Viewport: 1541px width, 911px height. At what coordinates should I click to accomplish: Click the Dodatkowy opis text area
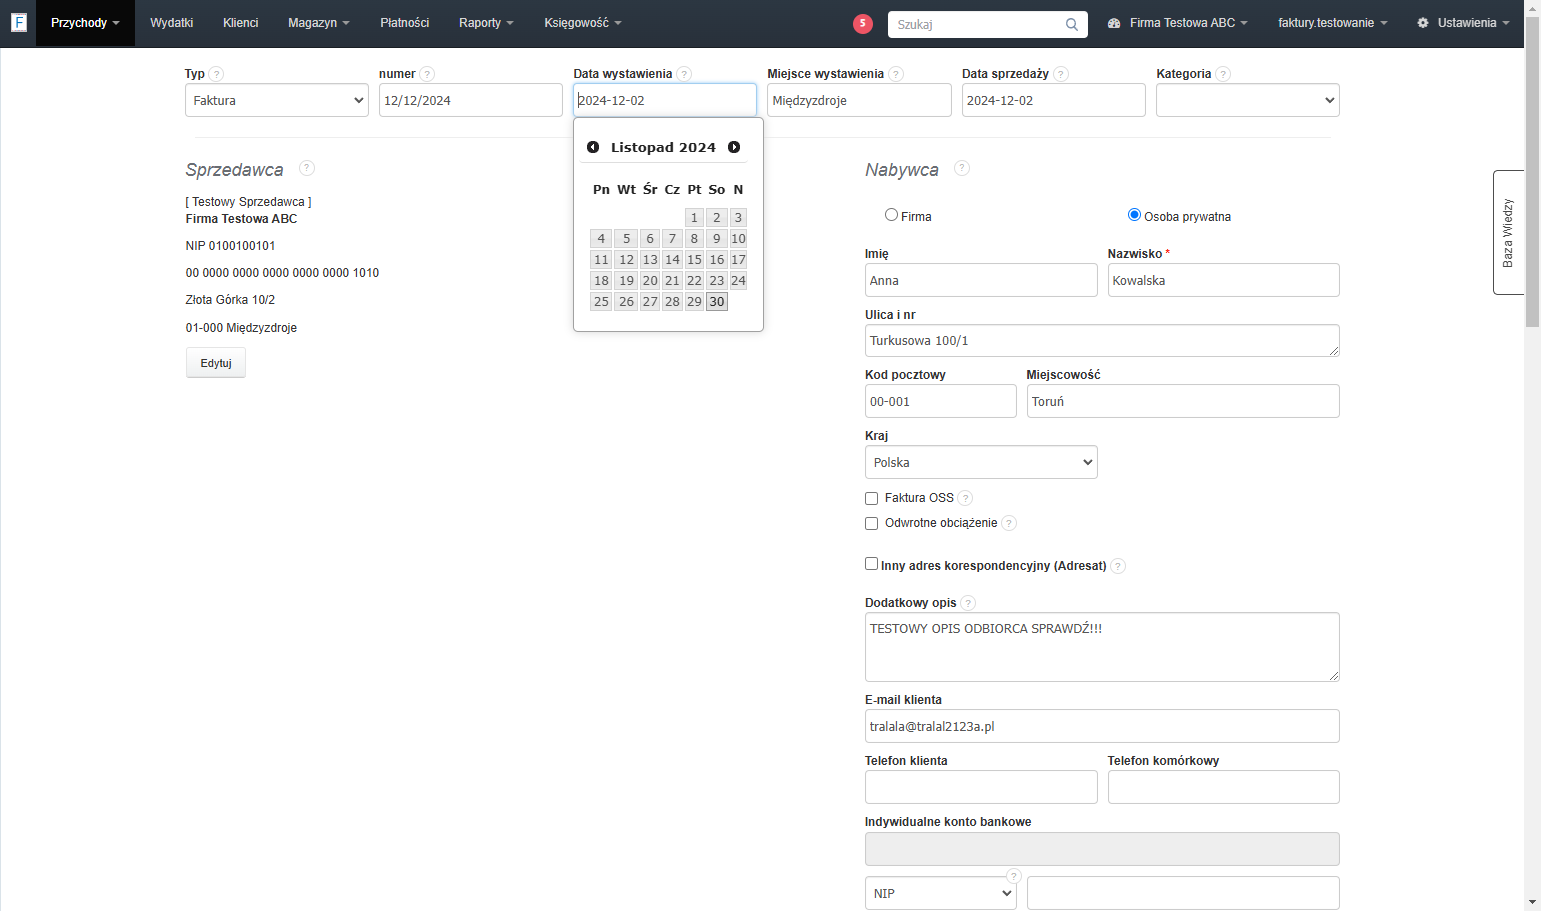tap(1102, 647)
